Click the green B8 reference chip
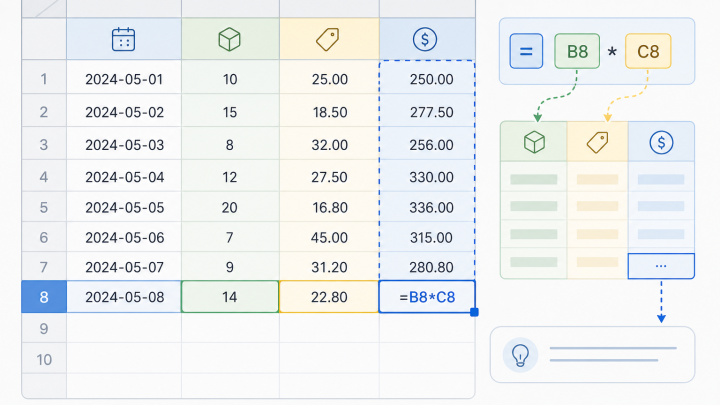 pos(577,51)
